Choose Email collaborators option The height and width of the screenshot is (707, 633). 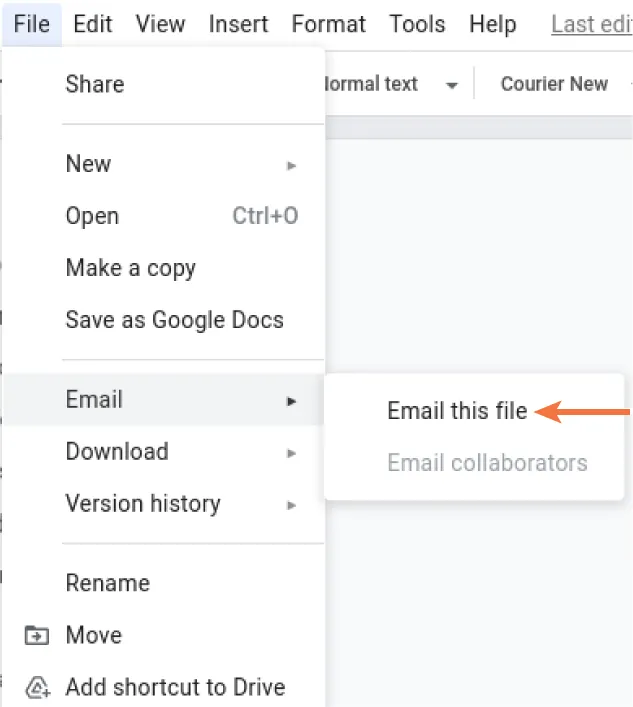[x=487, y=463]
